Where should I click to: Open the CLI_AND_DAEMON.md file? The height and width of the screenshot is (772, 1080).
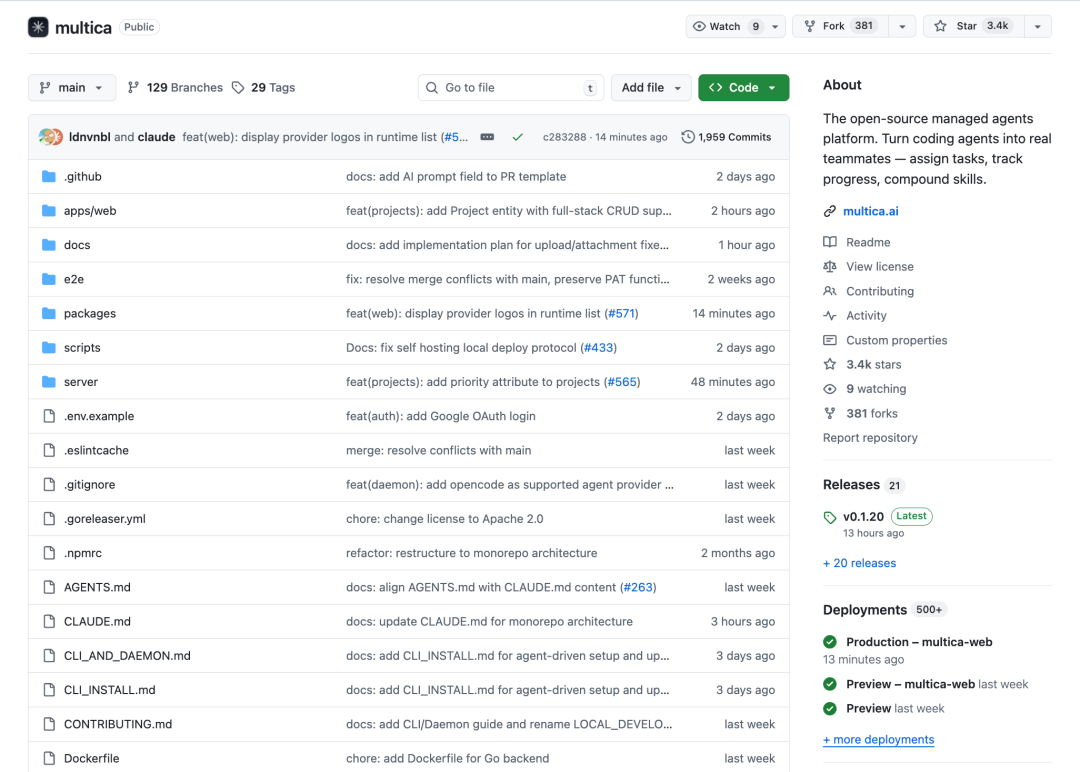click(127, 656)
